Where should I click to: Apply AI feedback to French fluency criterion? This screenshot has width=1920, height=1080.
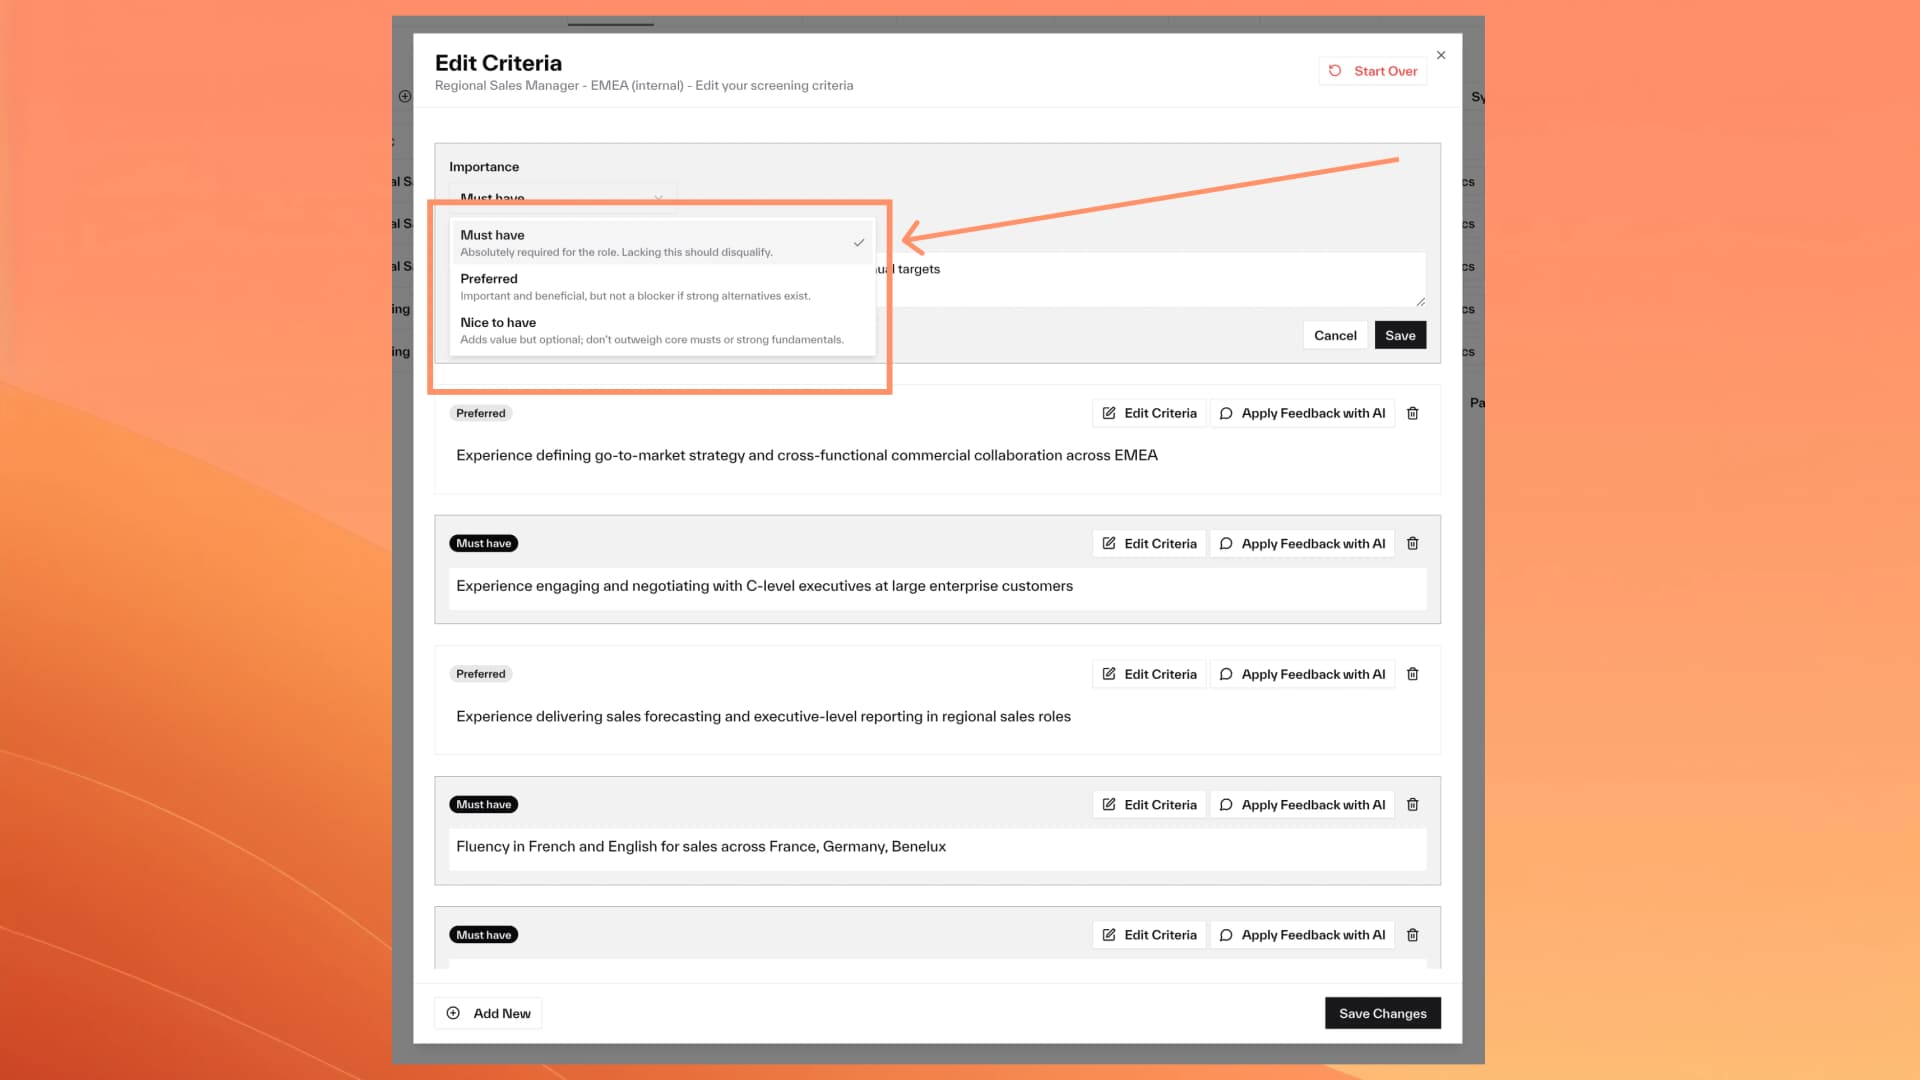click(x=1302, y=805)
